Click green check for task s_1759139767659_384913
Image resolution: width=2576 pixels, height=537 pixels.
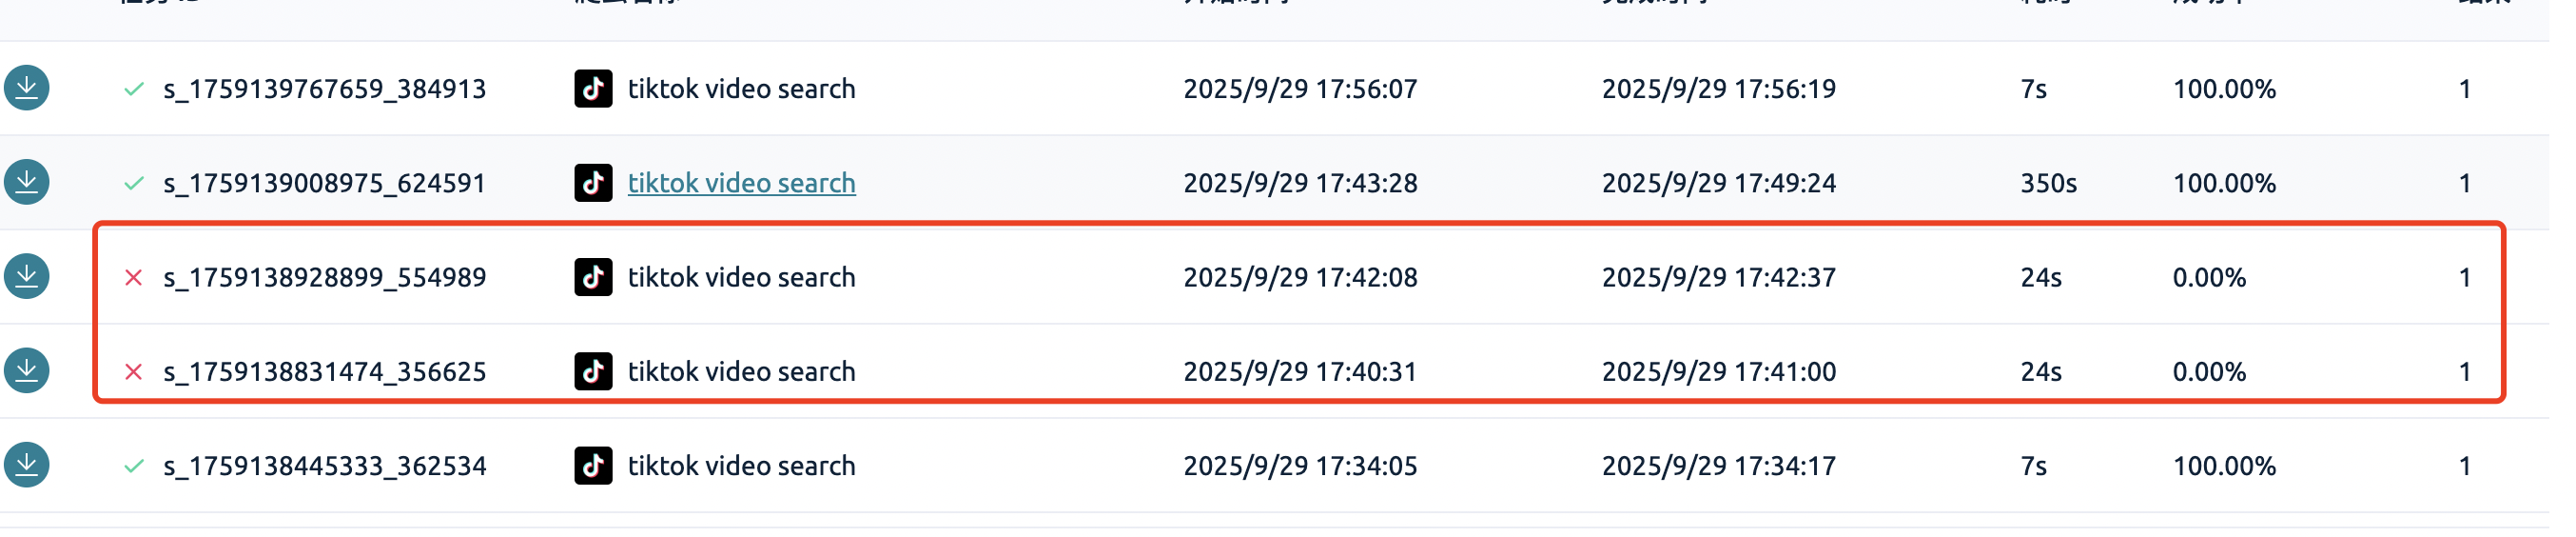pos(135,90)
